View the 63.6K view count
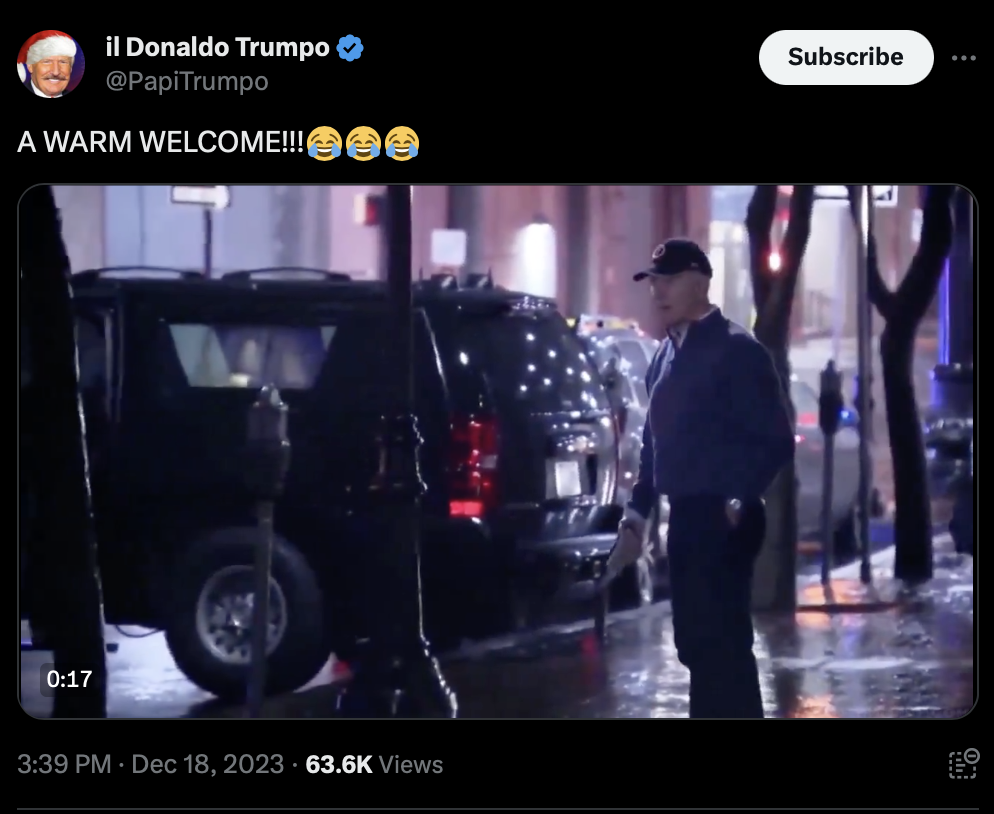Viewport: 994px width, 814px height. point(339,764)
